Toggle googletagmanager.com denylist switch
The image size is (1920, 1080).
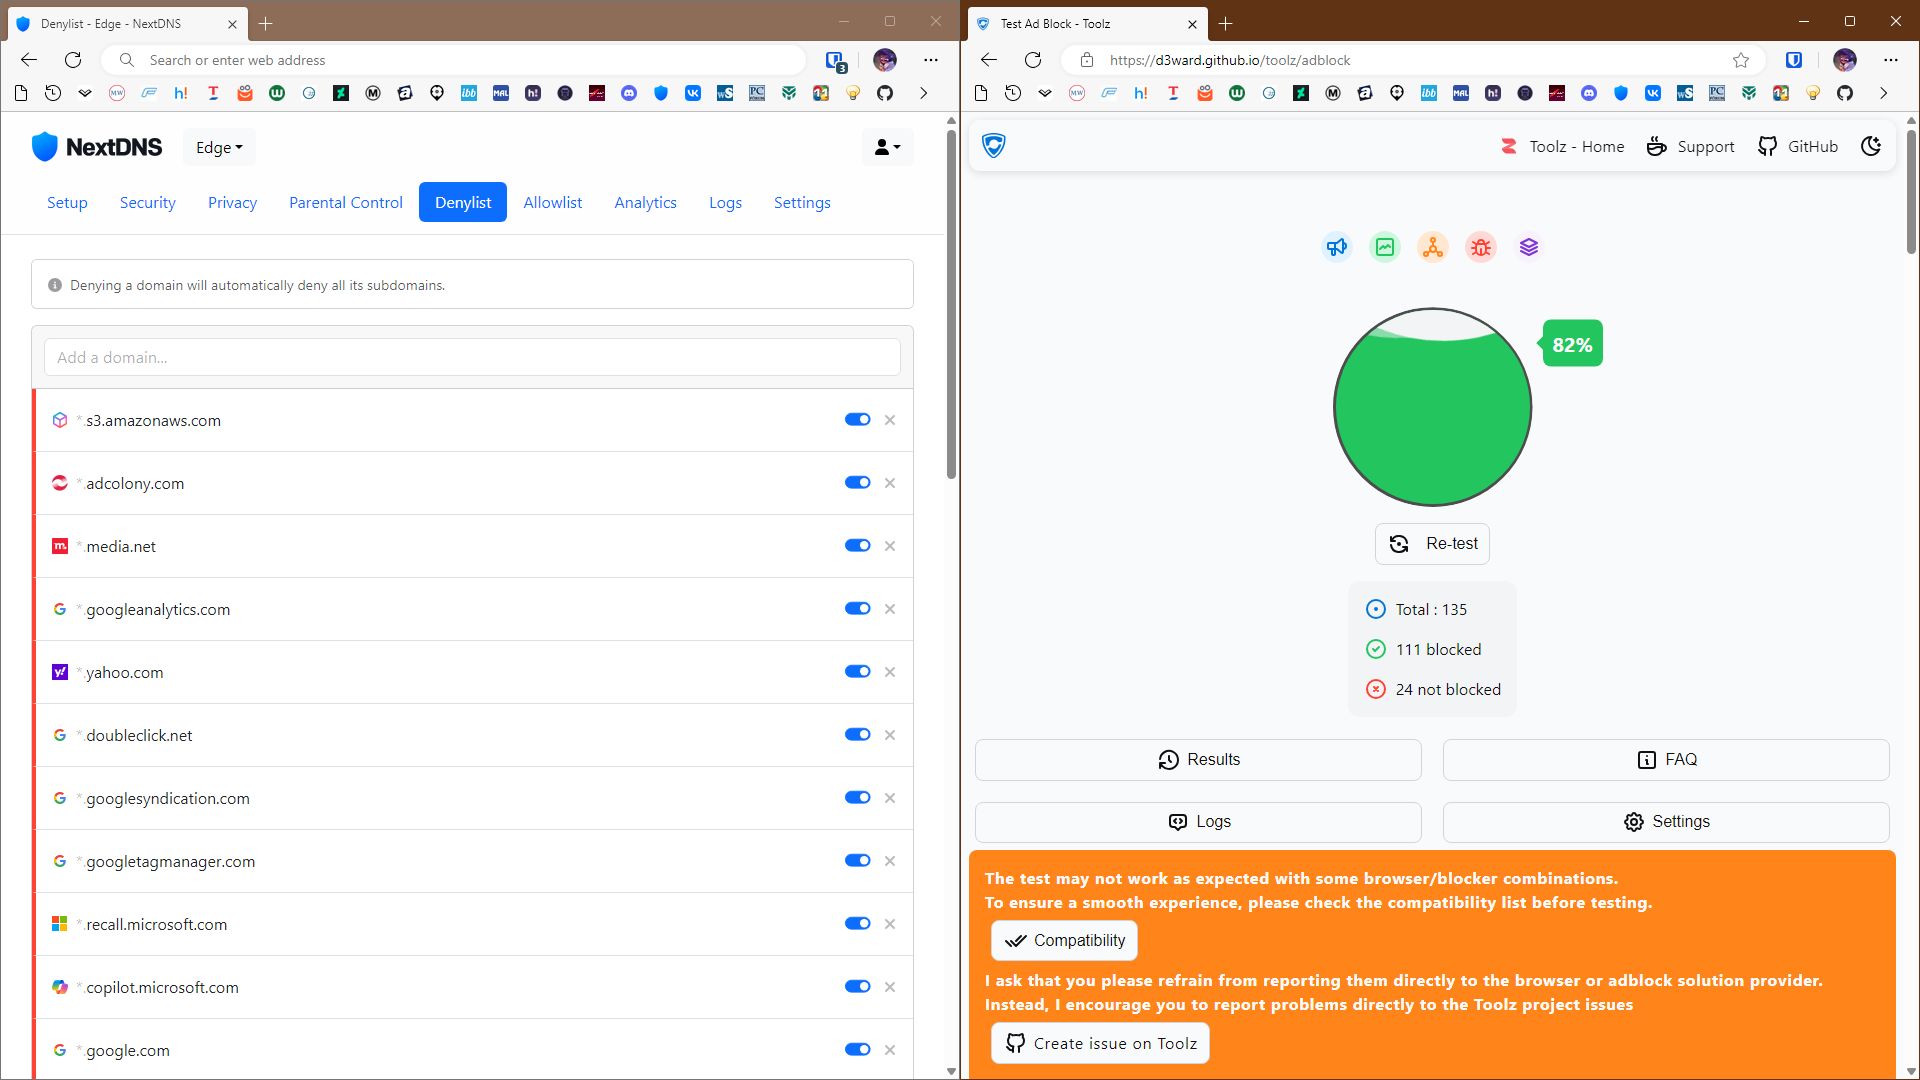[858, 861]
